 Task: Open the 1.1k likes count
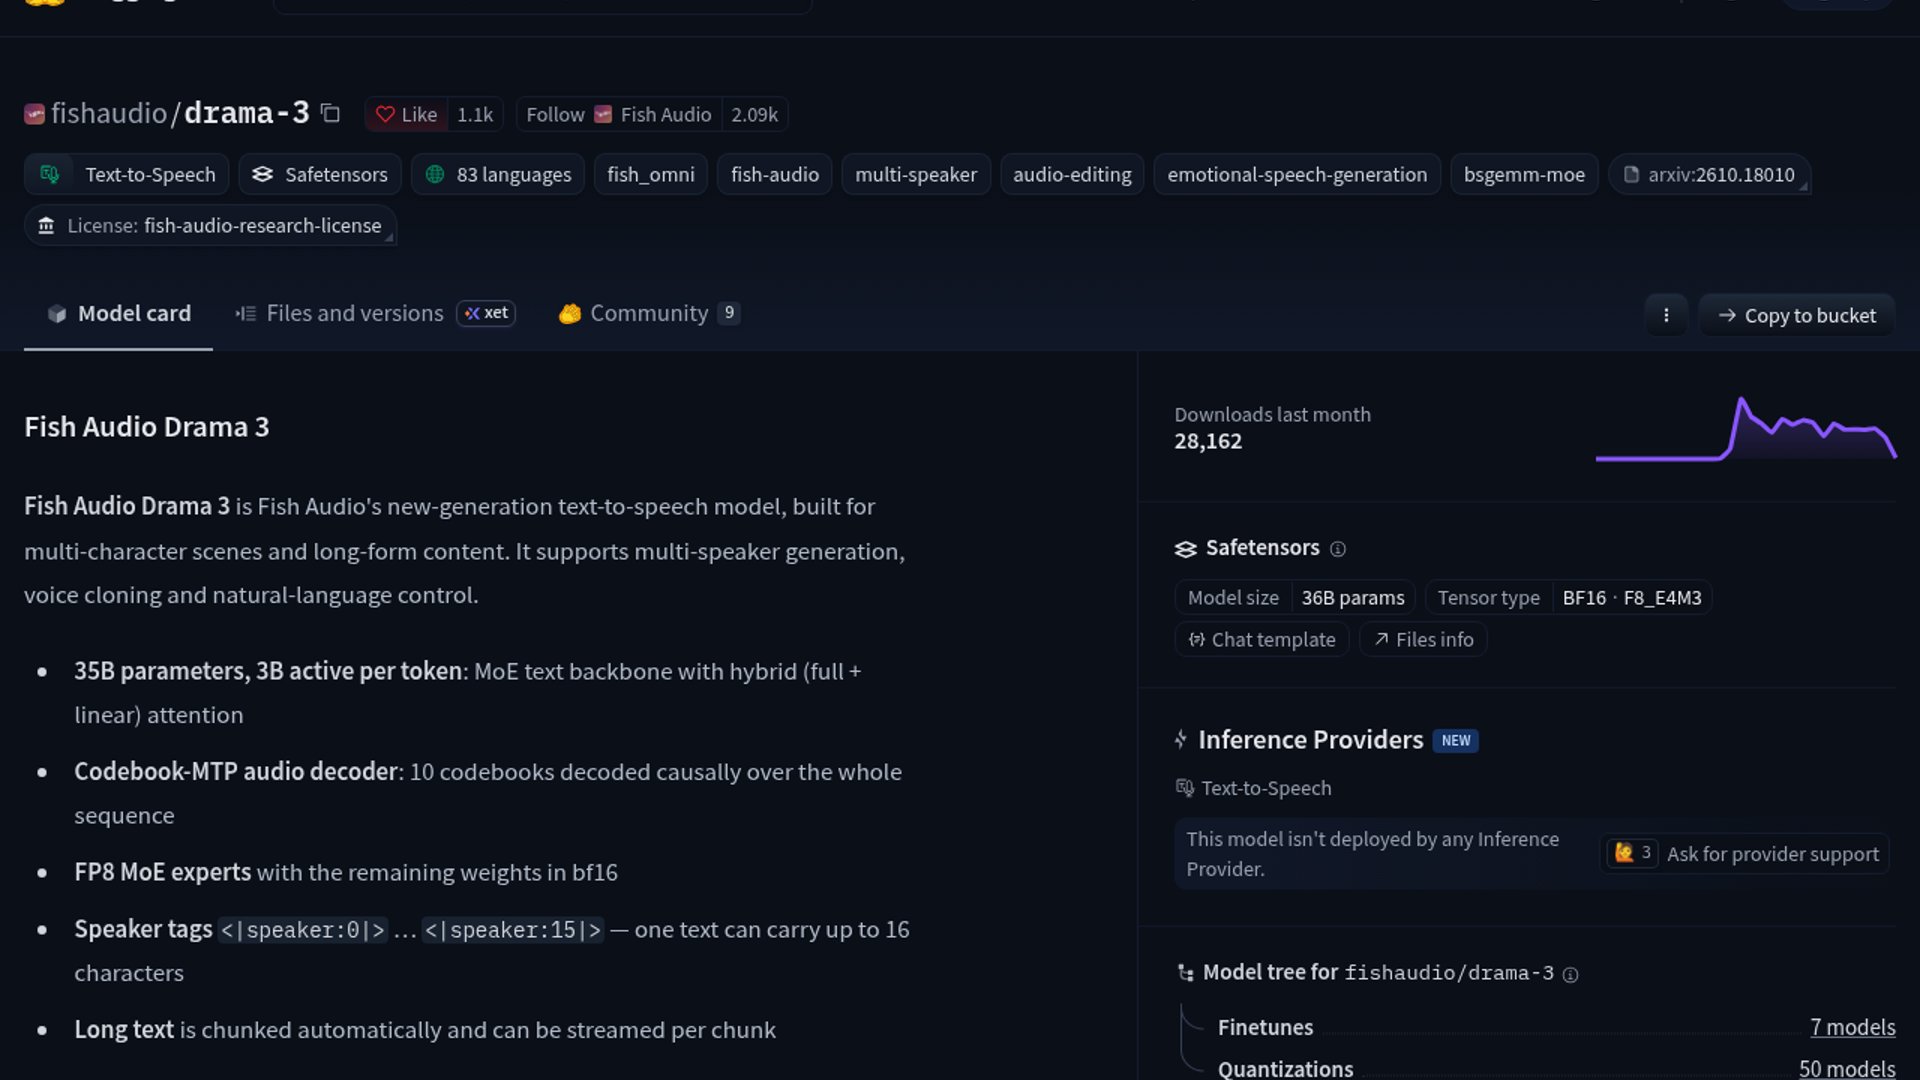coord(475,115)
